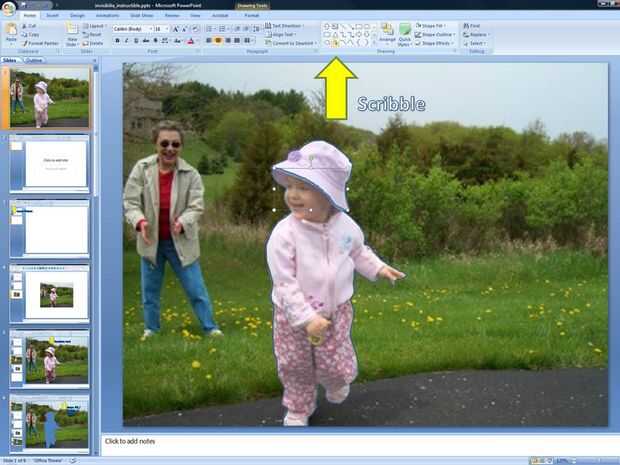
Task: Click the Find button
Action: [472, 26]
